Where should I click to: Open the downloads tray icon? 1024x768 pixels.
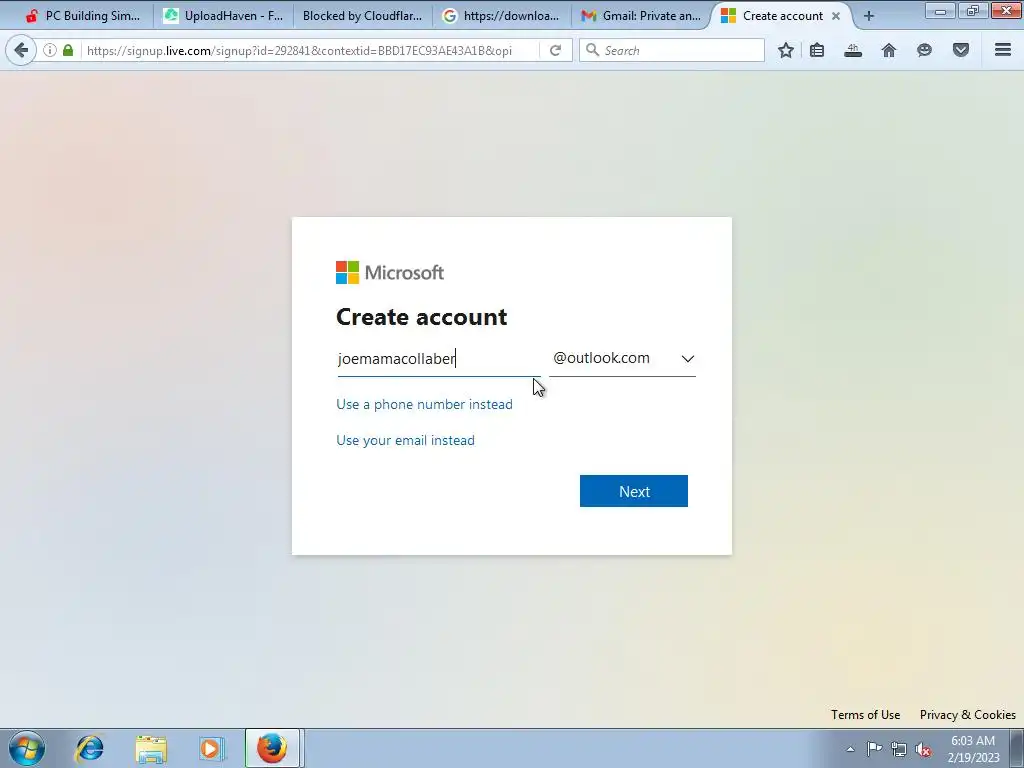(852, 50)
